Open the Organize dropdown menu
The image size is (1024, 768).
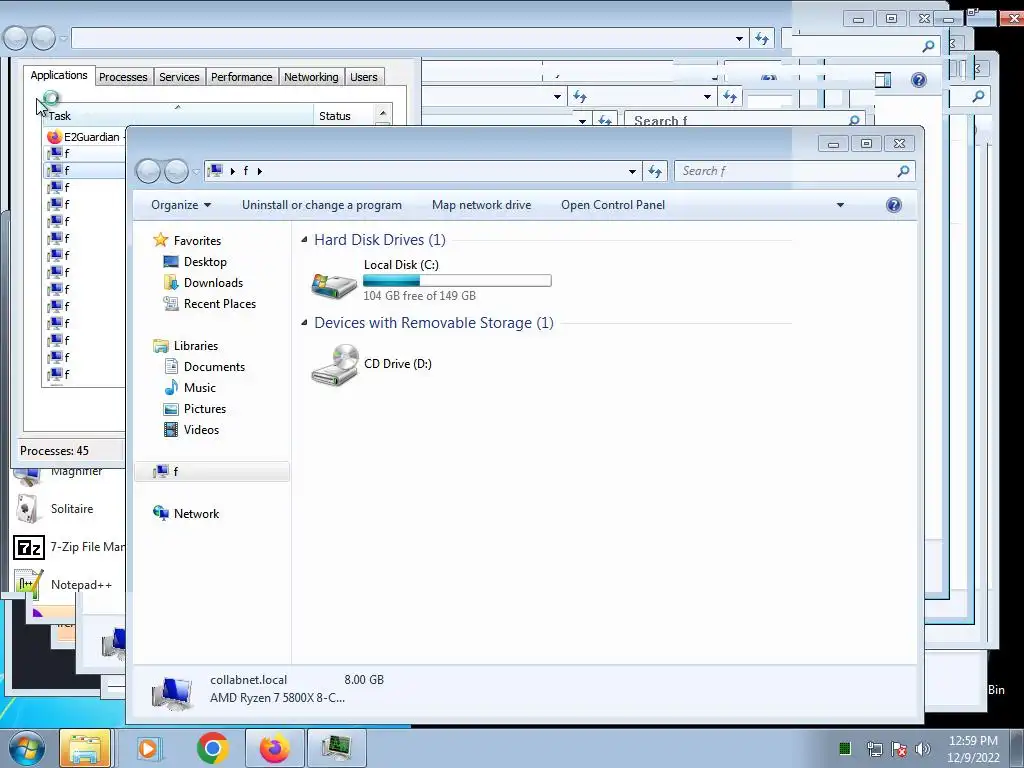[181, 205]
